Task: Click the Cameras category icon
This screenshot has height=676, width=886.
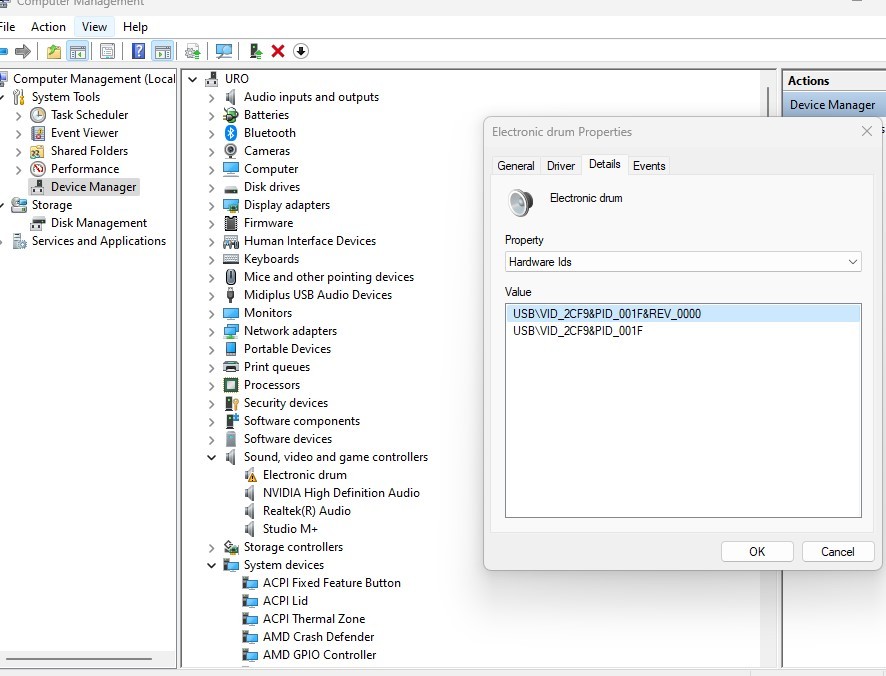Action: tap(231, 151)
